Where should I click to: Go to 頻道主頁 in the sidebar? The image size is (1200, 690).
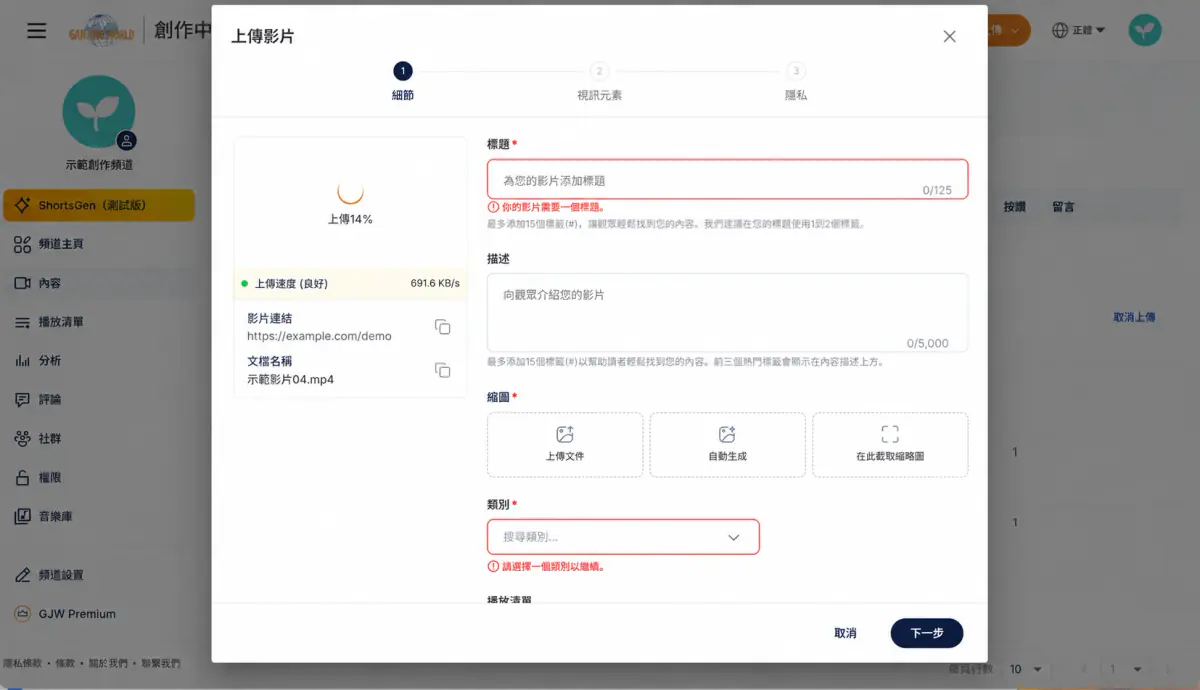pos(99,244)
